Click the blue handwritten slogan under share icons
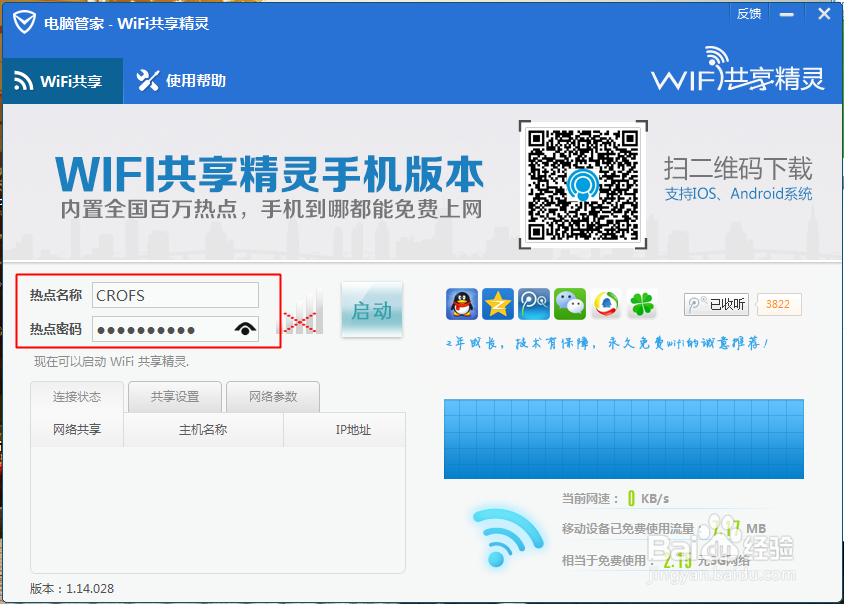Image resolution: width=844 pixels, height=604 pixels. 607,343
